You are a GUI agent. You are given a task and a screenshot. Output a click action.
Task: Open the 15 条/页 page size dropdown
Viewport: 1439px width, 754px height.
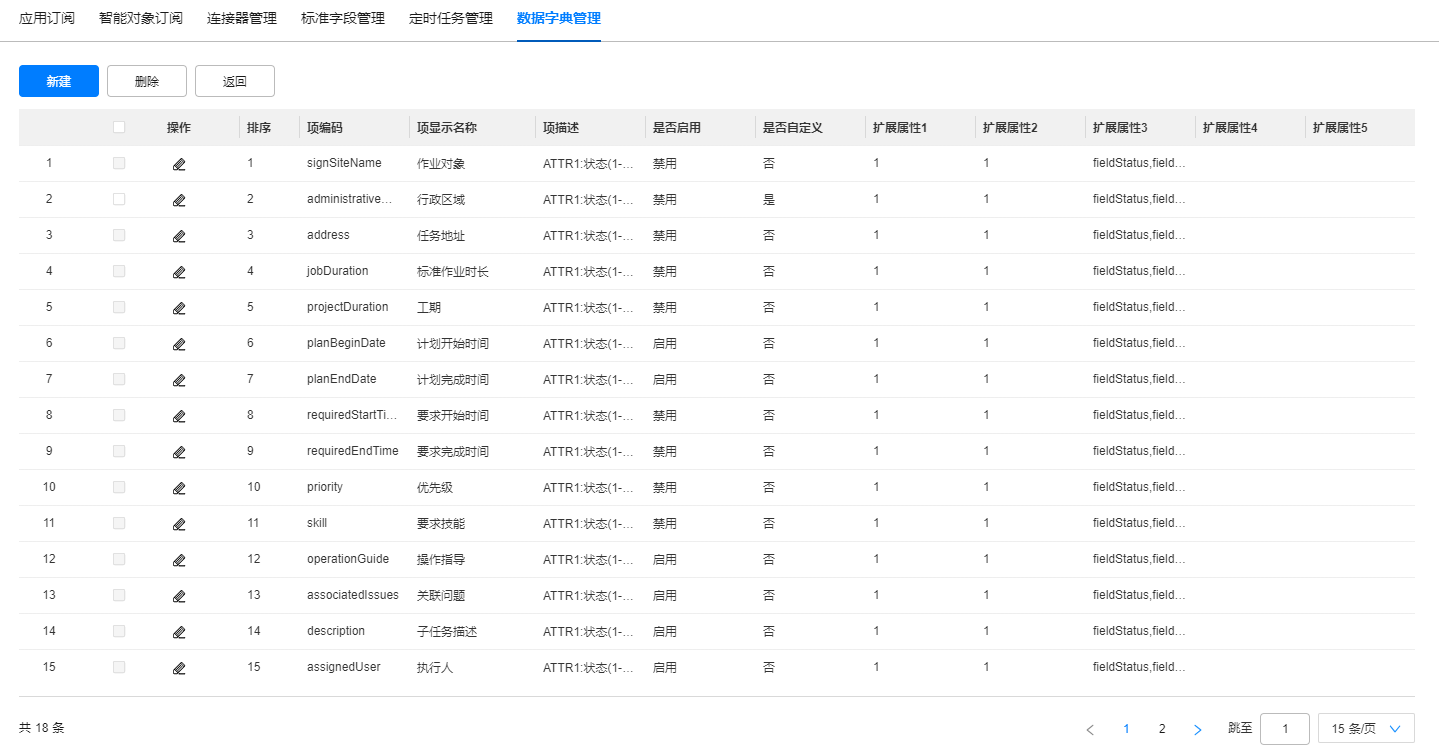tap(1366, 729)
